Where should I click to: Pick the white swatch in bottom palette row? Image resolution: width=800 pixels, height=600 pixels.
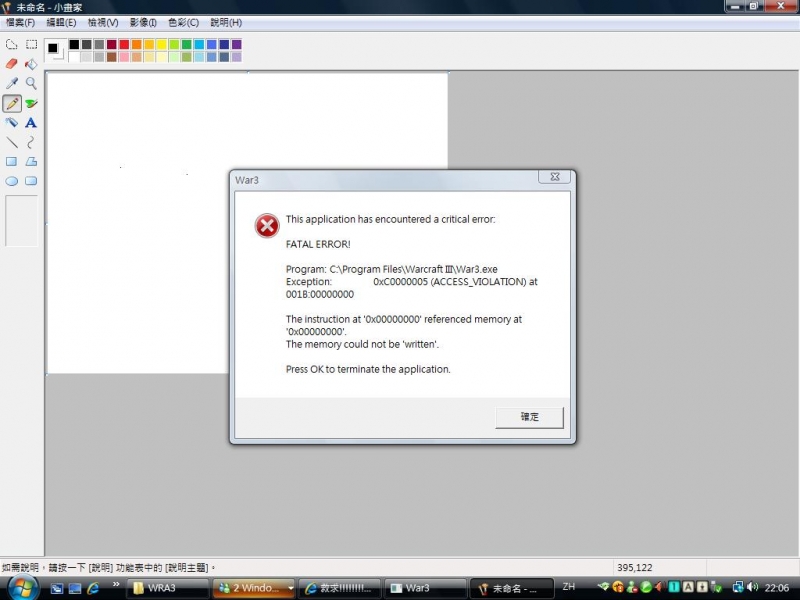(74, 57)
